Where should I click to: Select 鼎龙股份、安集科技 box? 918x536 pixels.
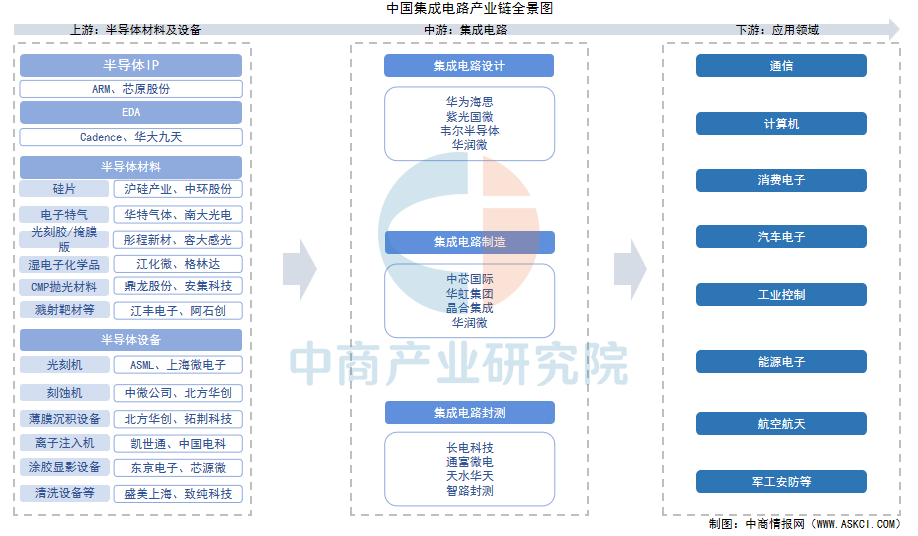click(178, 286)
